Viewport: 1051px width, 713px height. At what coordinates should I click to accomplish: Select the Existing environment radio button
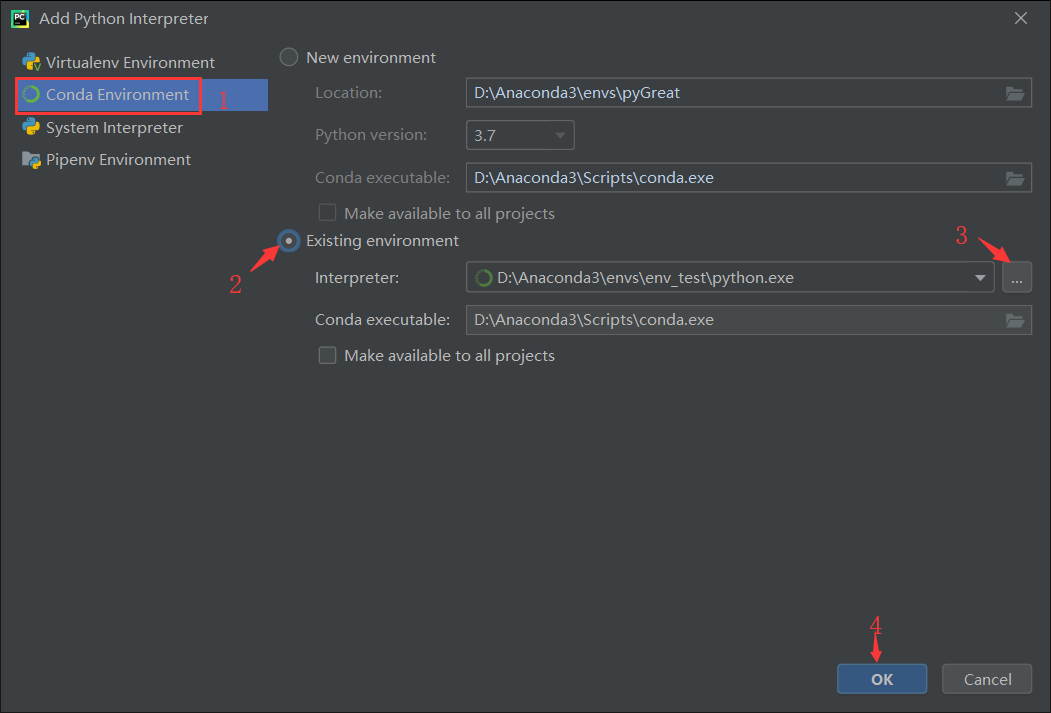pyautogui.click(x=289, y=241)
